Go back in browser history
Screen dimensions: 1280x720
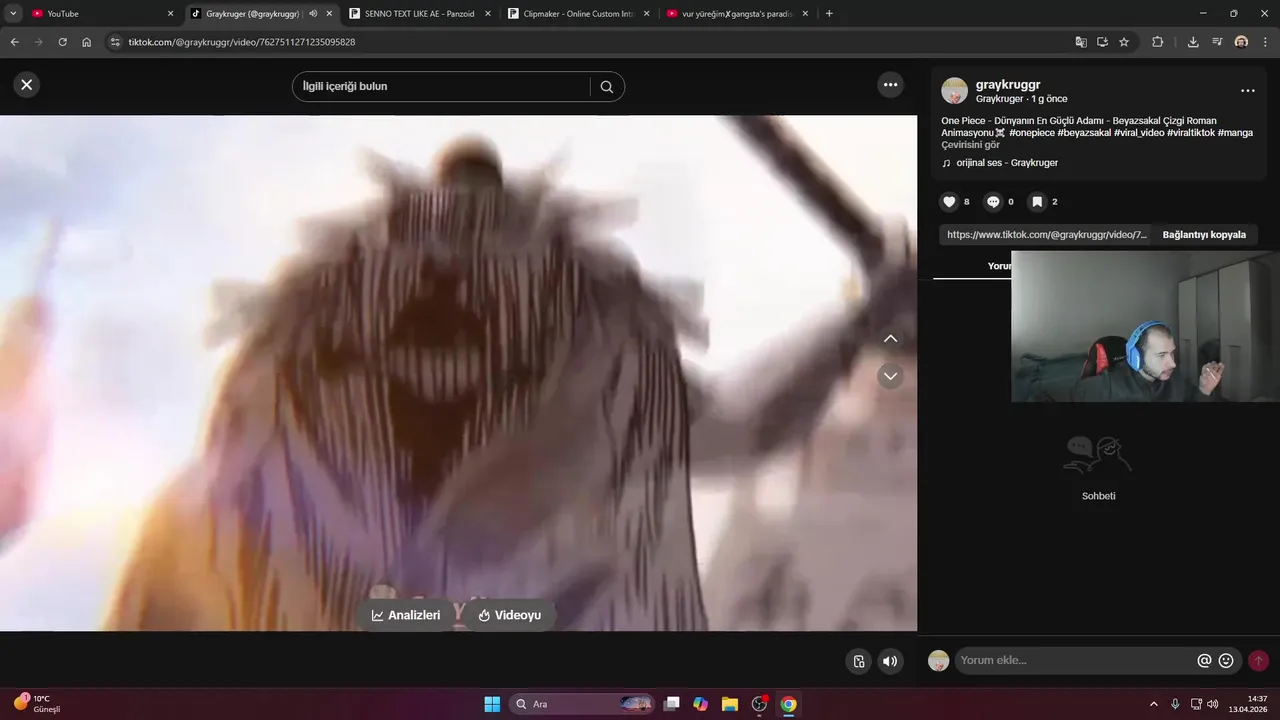[14, 42]
